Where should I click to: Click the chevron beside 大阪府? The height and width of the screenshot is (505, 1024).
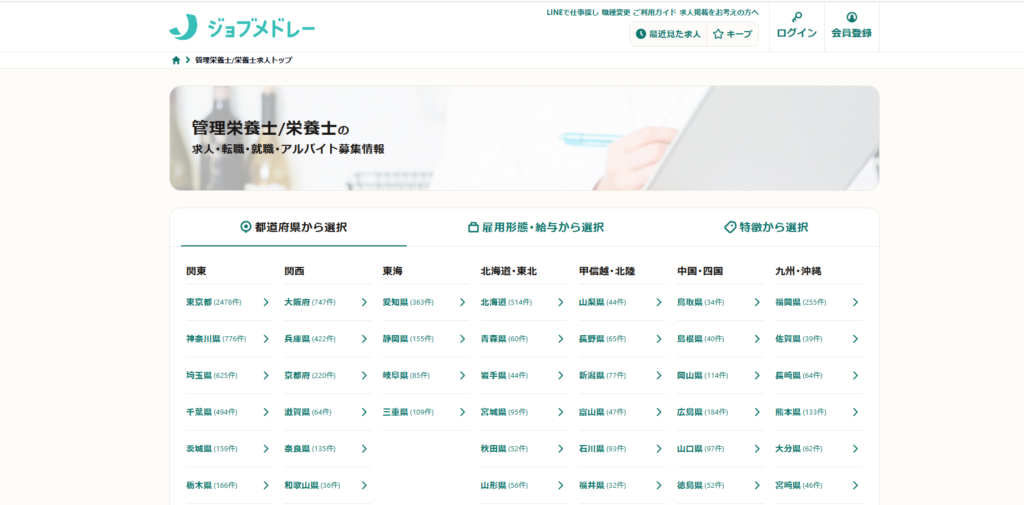364,302
